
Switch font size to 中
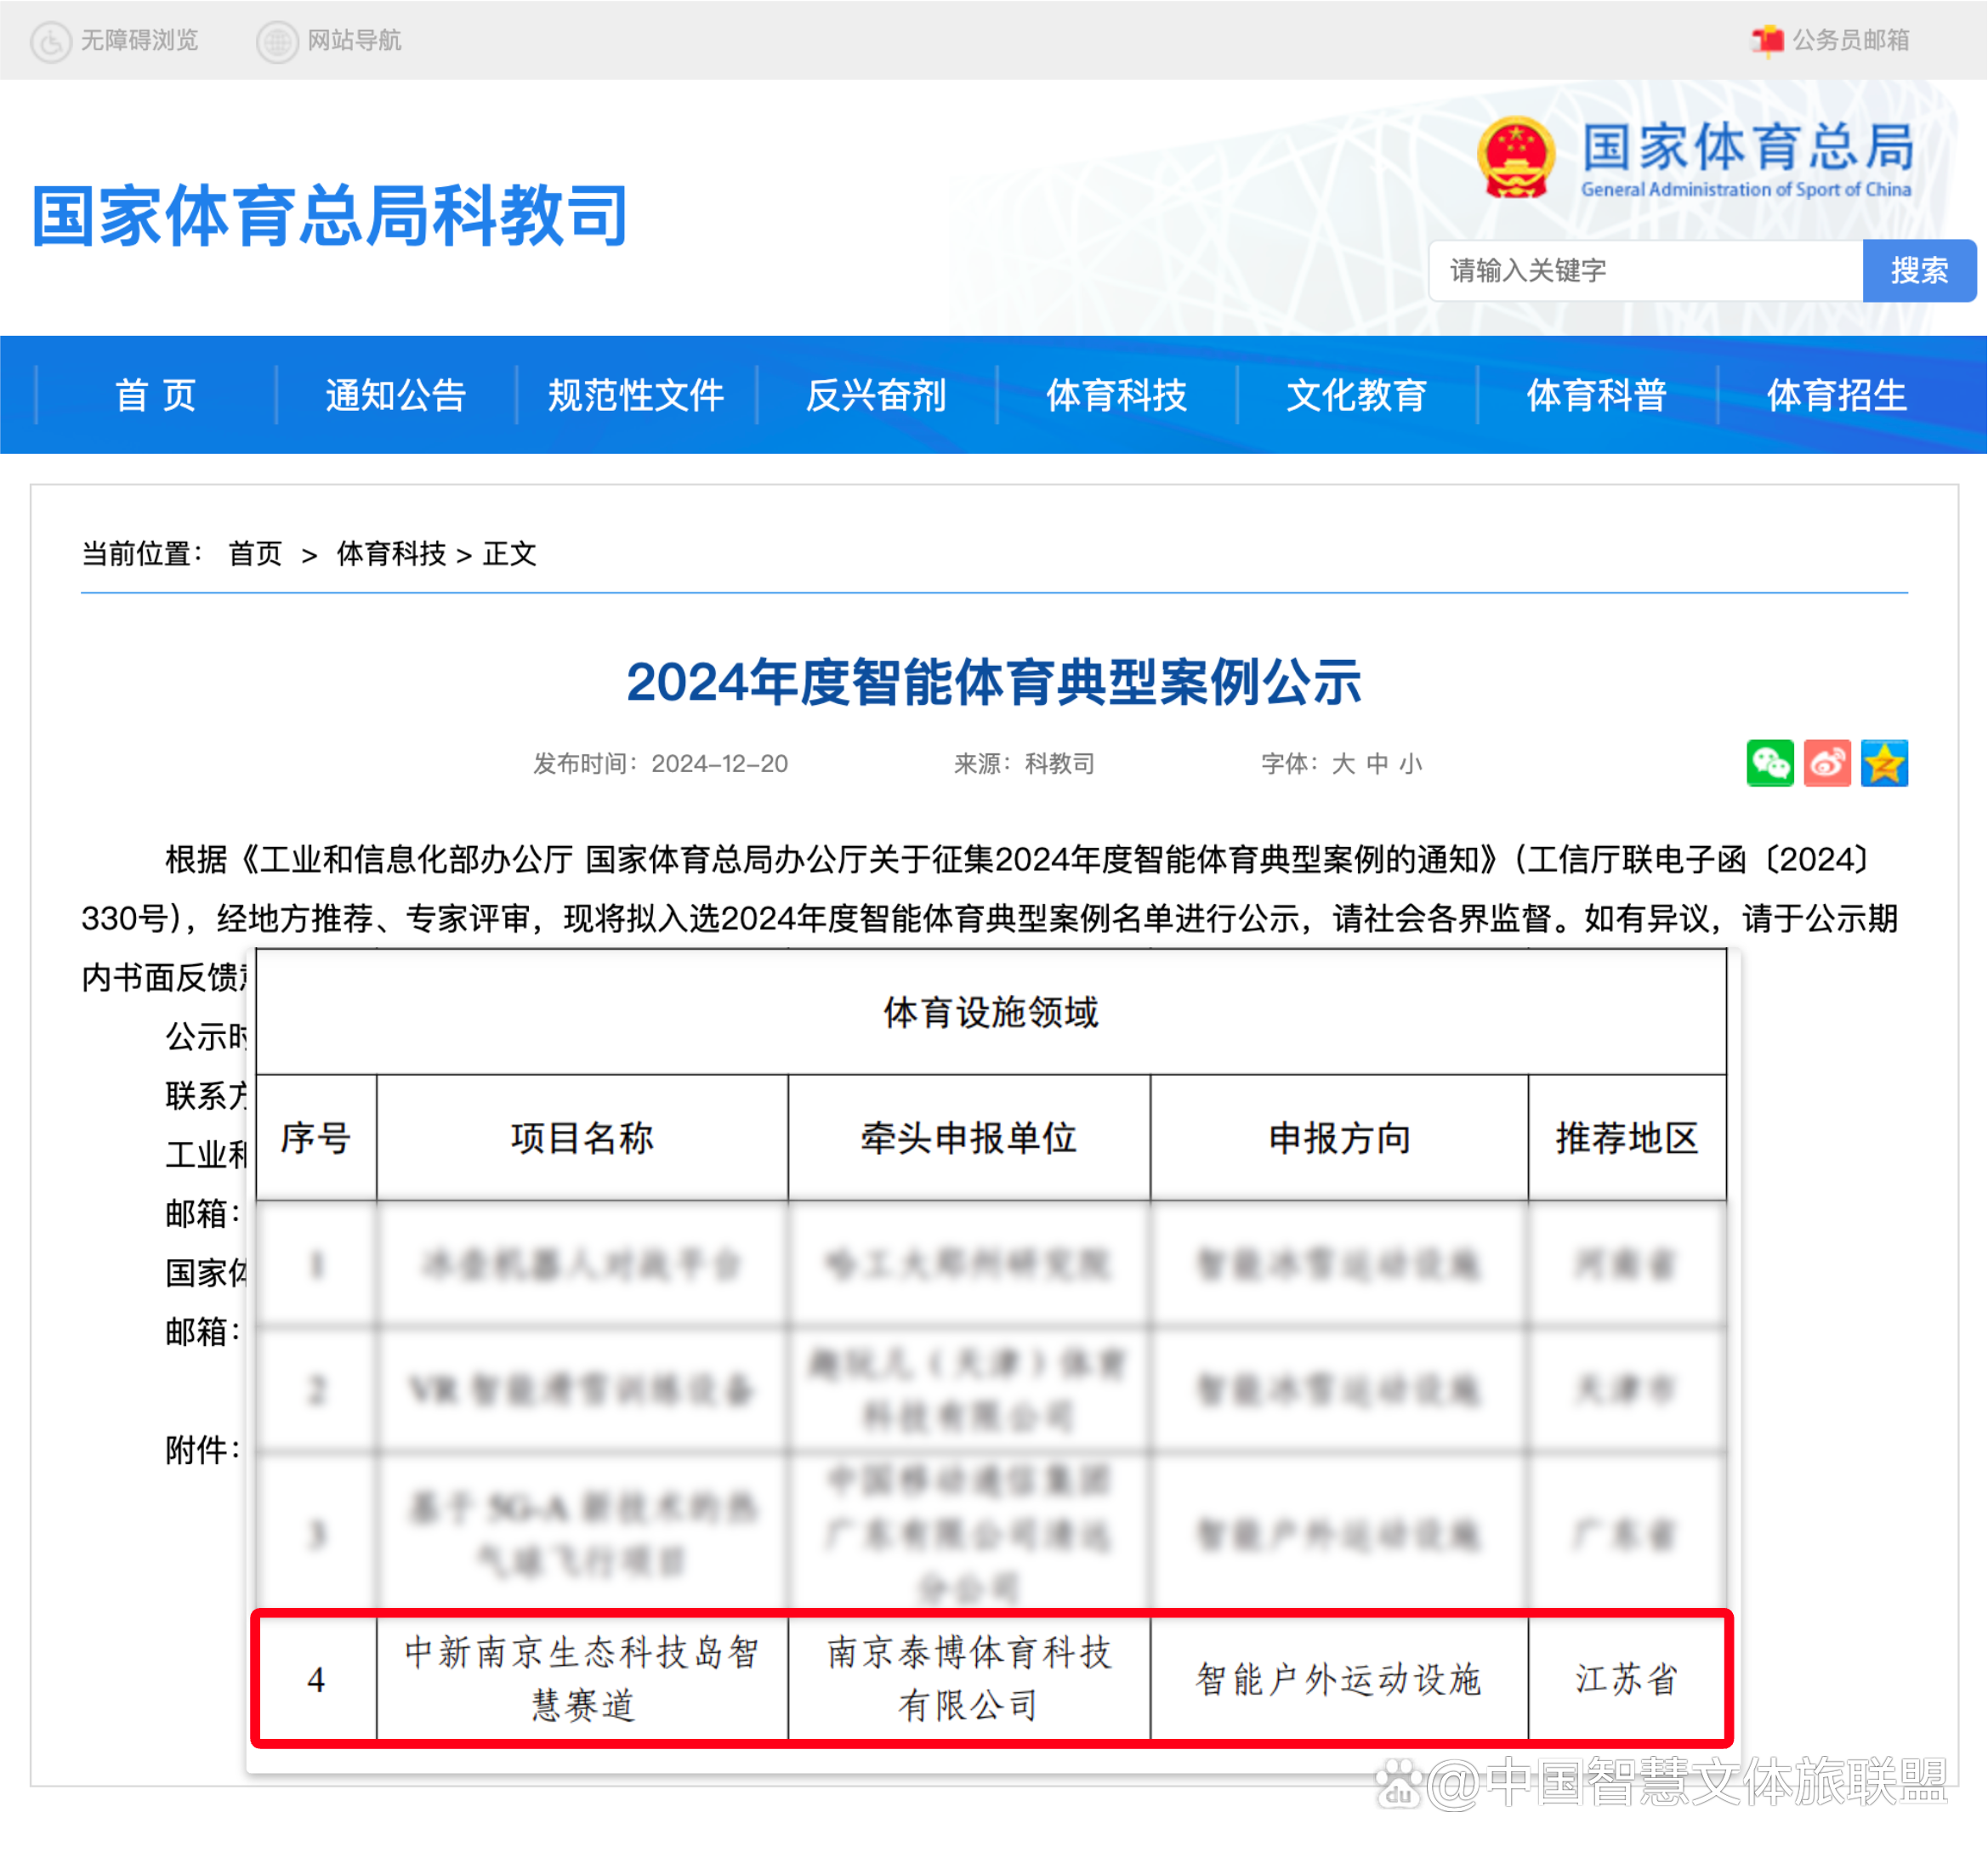(1376, 763)
